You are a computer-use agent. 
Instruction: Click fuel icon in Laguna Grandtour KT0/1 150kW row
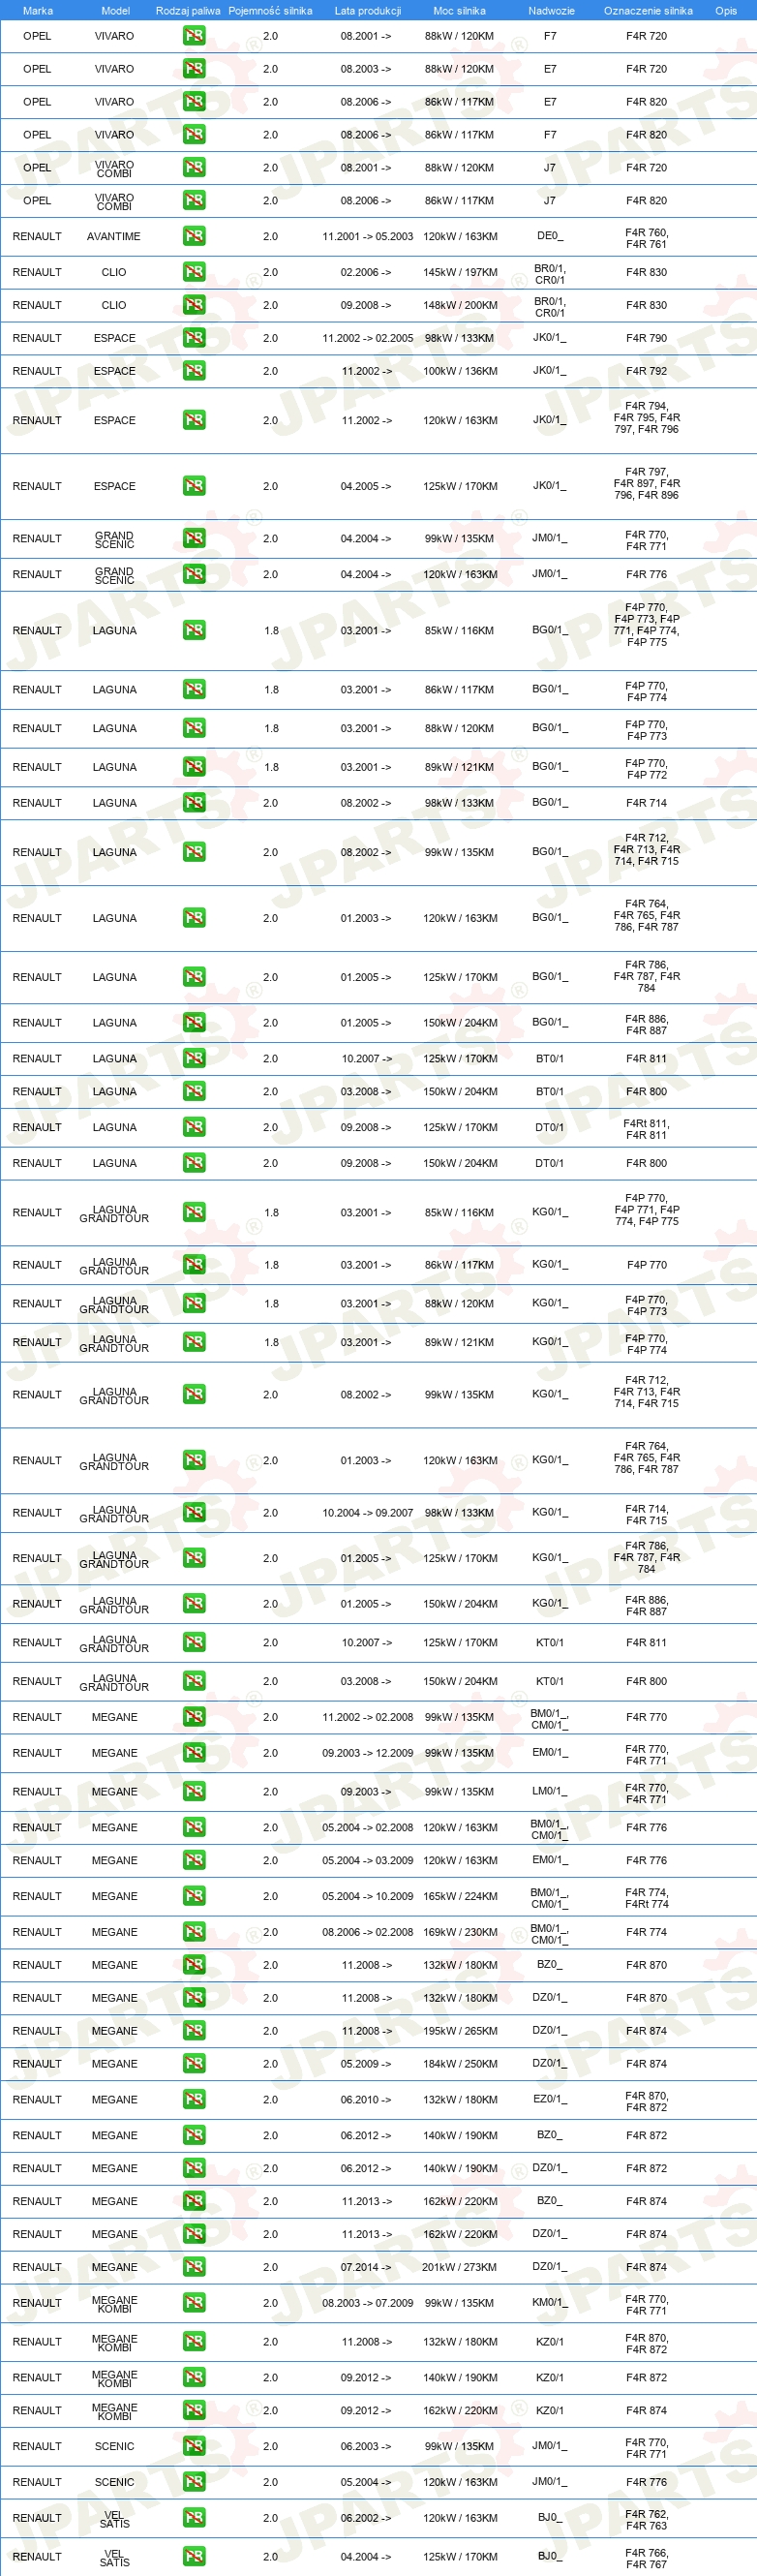click(194, 1681)
